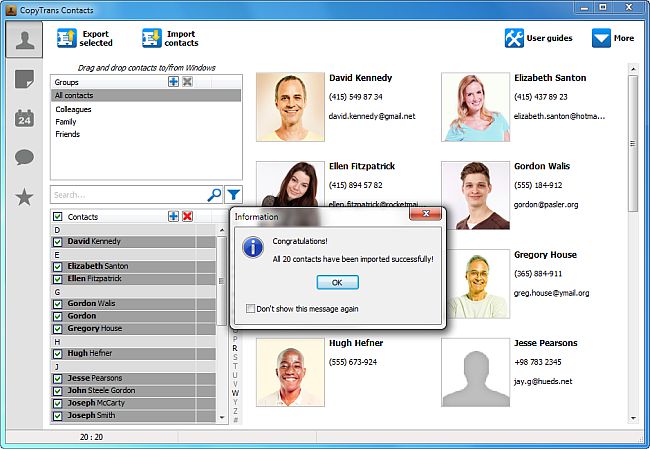Screen dimensions: 650x449
Task: Select Joseph Smith in the list
Action: click(133, 415)
